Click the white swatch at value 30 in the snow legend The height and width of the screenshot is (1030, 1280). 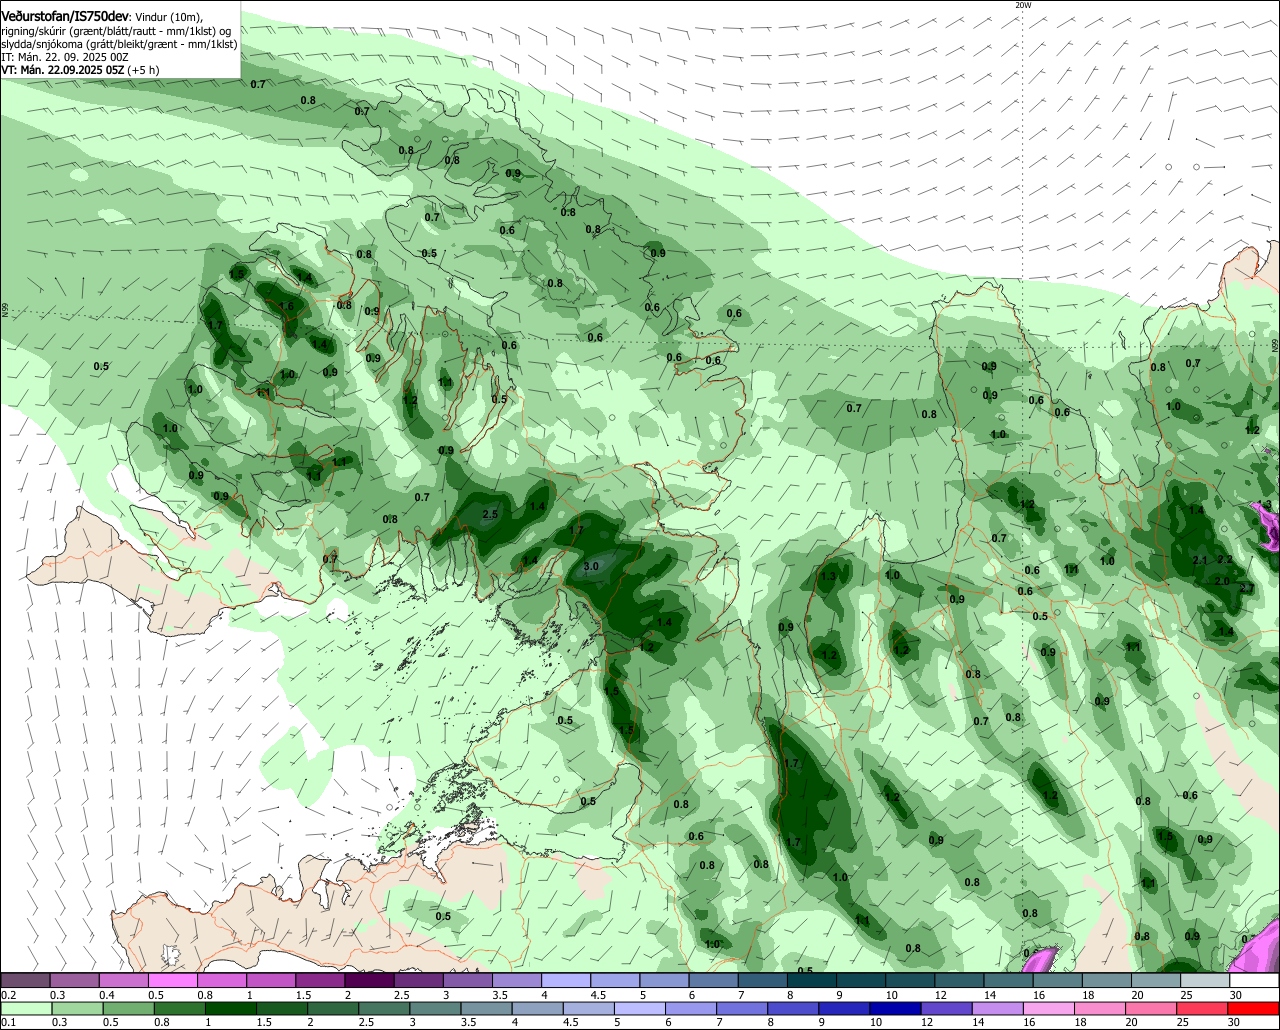point(1255,980)
